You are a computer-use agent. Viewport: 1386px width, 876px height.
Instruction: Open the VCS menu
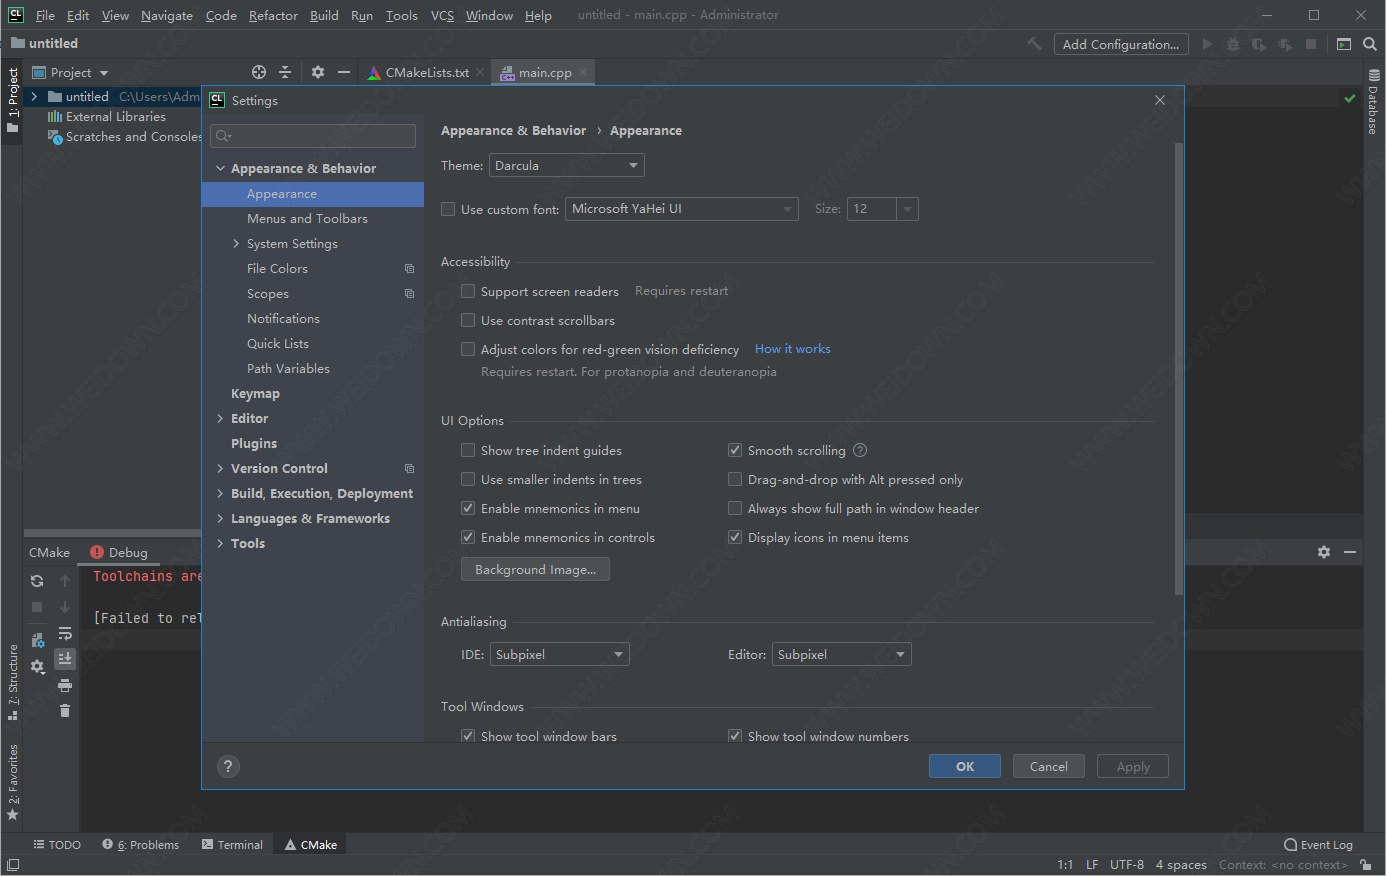(x=442, y=15)
